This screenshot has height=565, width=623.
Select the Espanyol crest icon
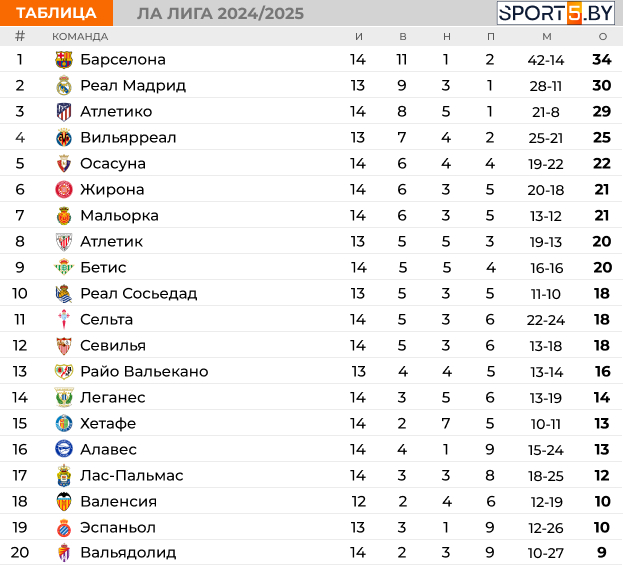(x=64, y=528)
